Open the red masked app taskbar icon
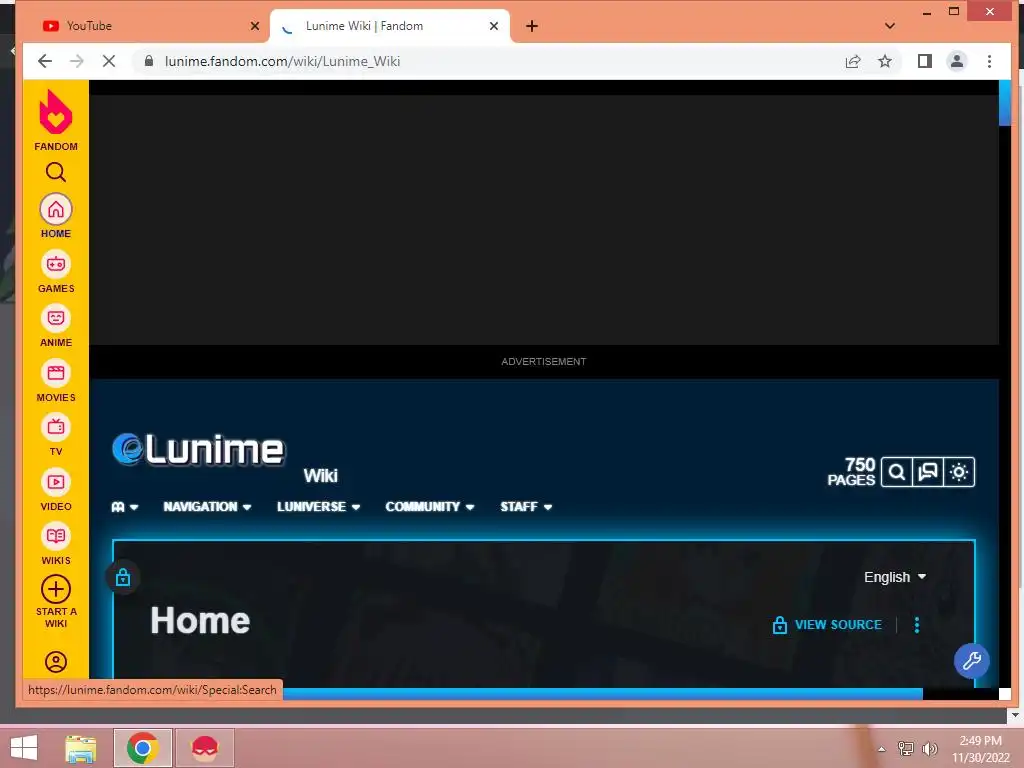 click(204, 748)
